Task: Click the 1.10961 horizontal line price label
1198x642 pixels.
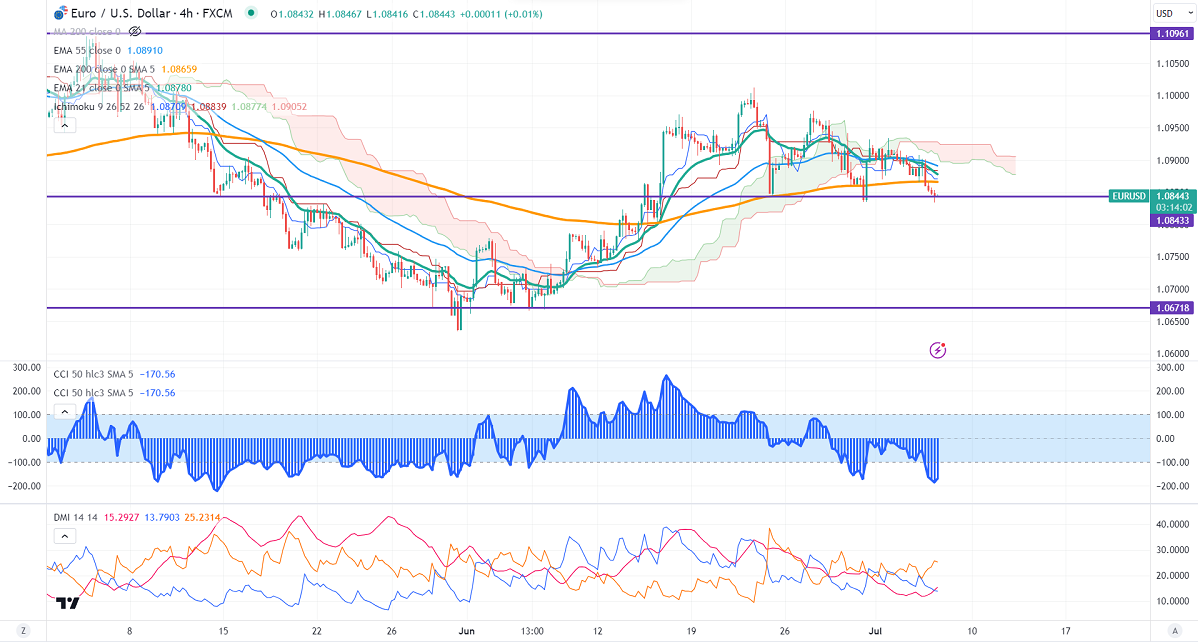Action: (x=1172, y=34)
